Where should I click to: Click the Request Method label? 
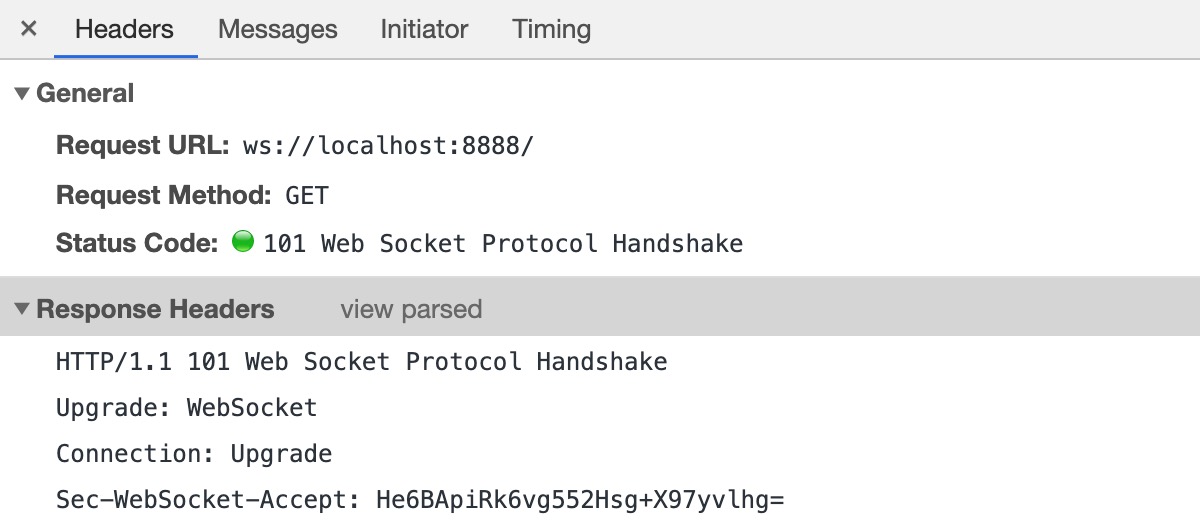click(x=163, y=195)
